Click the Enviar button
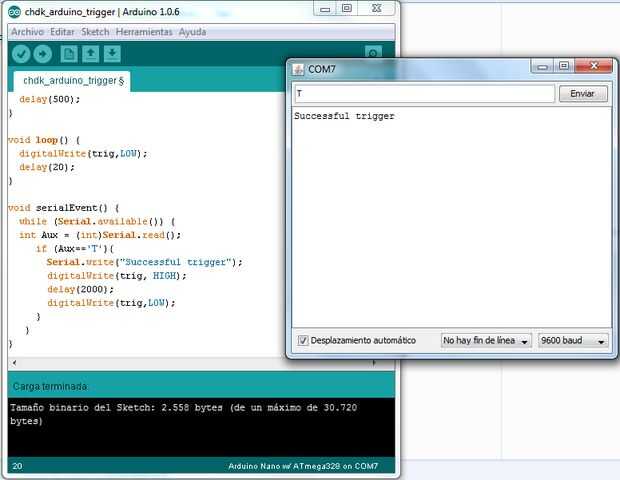Screen dimensions: 620x480 583,94
